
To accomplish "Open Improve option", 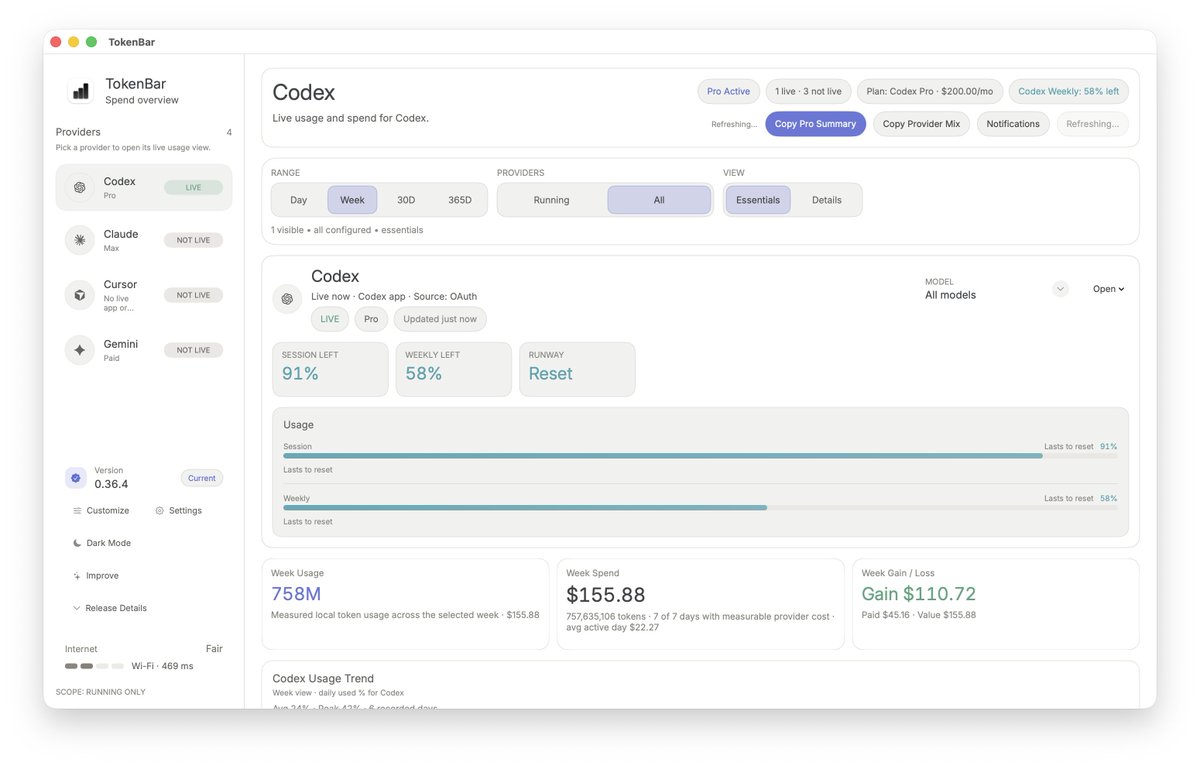I will pyautogui.click(x=96, y=576).
